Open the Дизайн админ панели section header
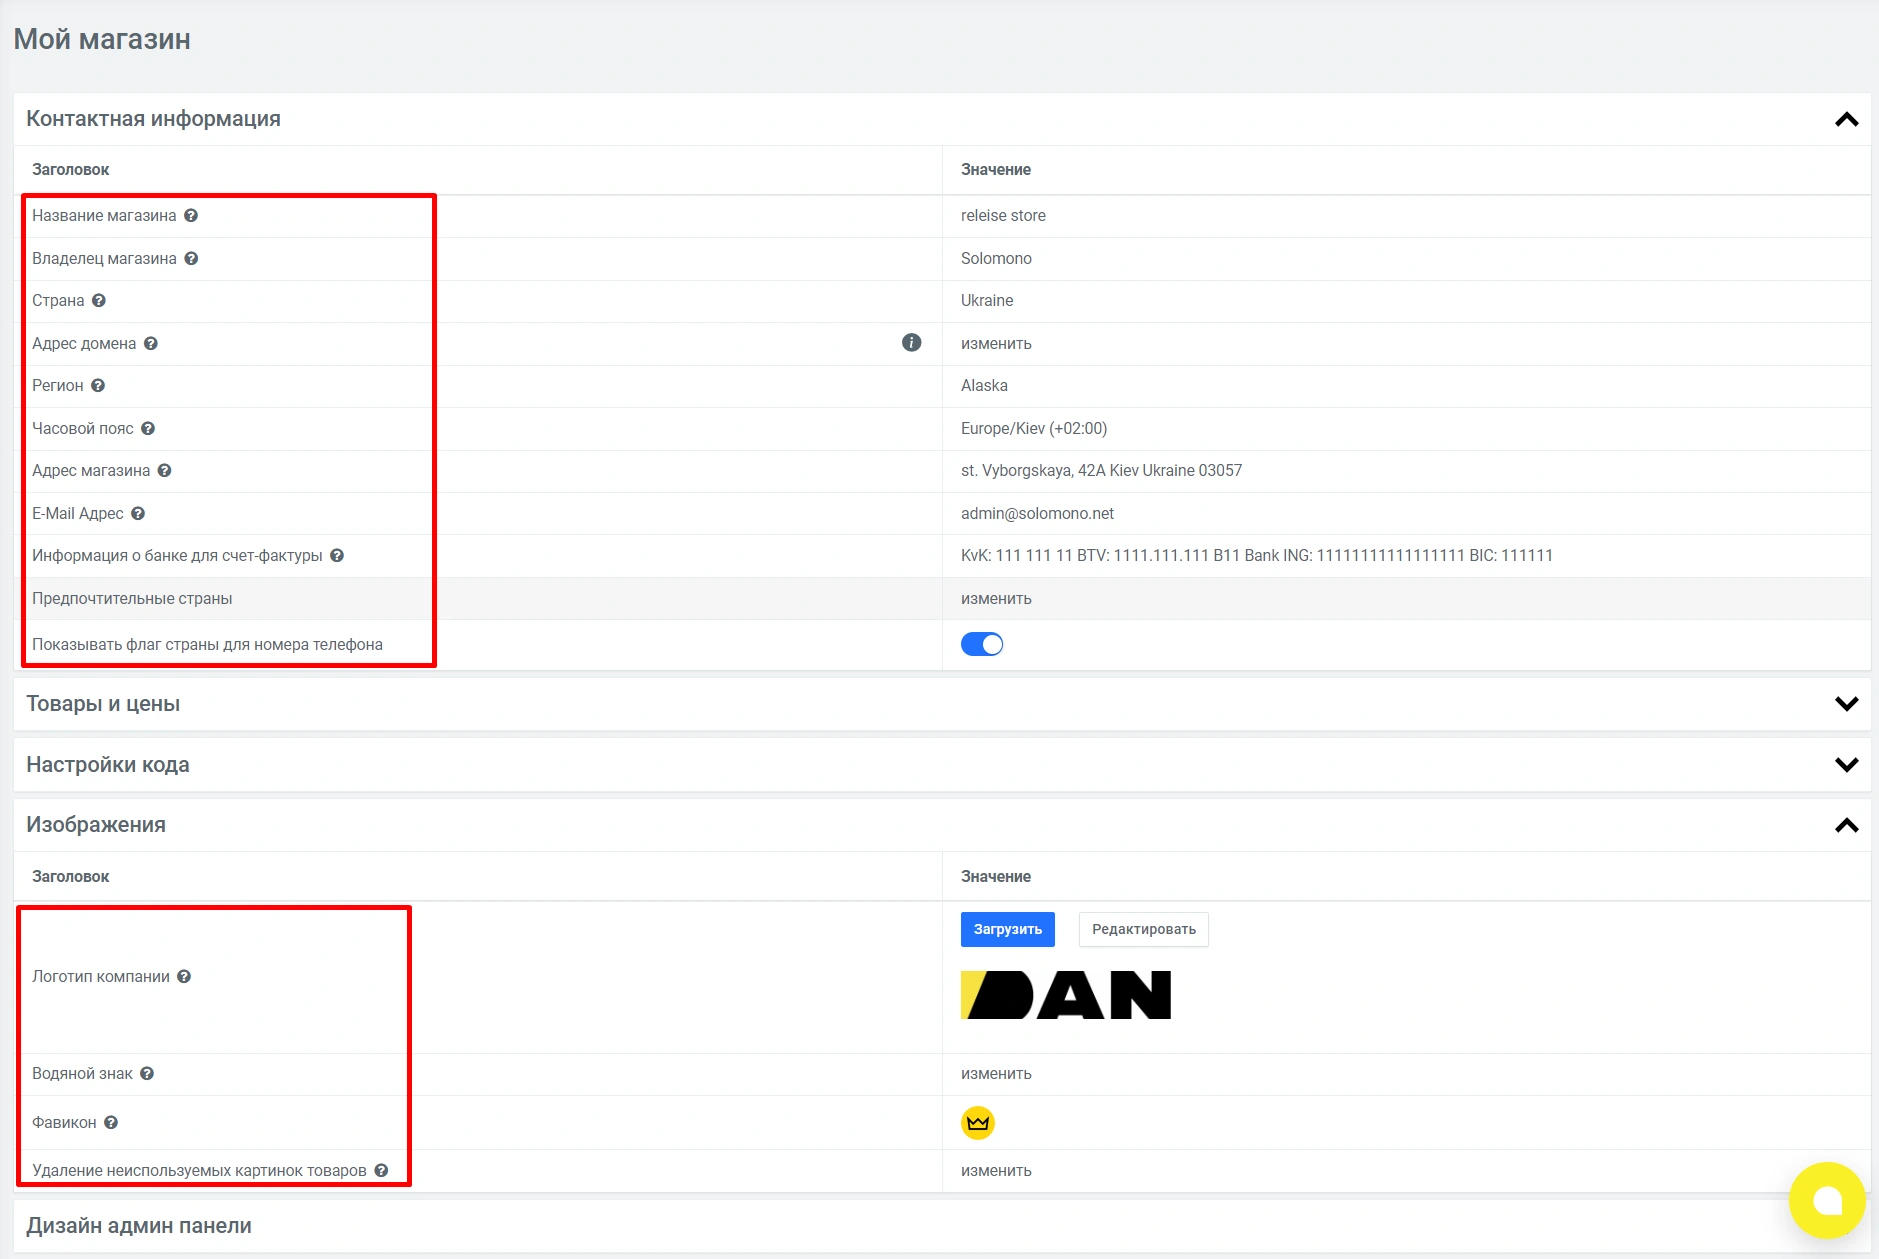 139,1226
